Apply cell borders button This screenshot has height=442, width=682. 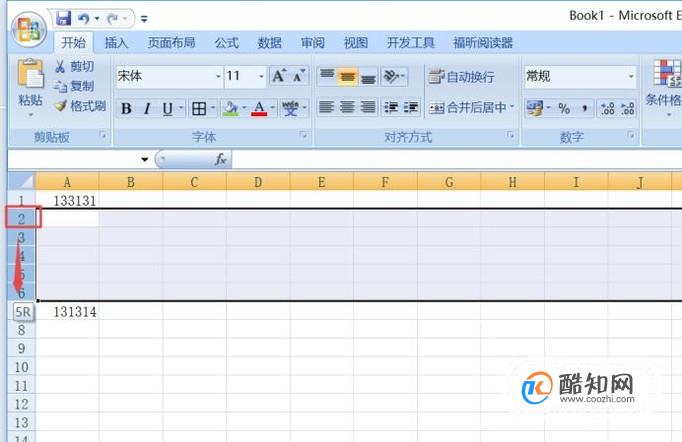point(199,108)
